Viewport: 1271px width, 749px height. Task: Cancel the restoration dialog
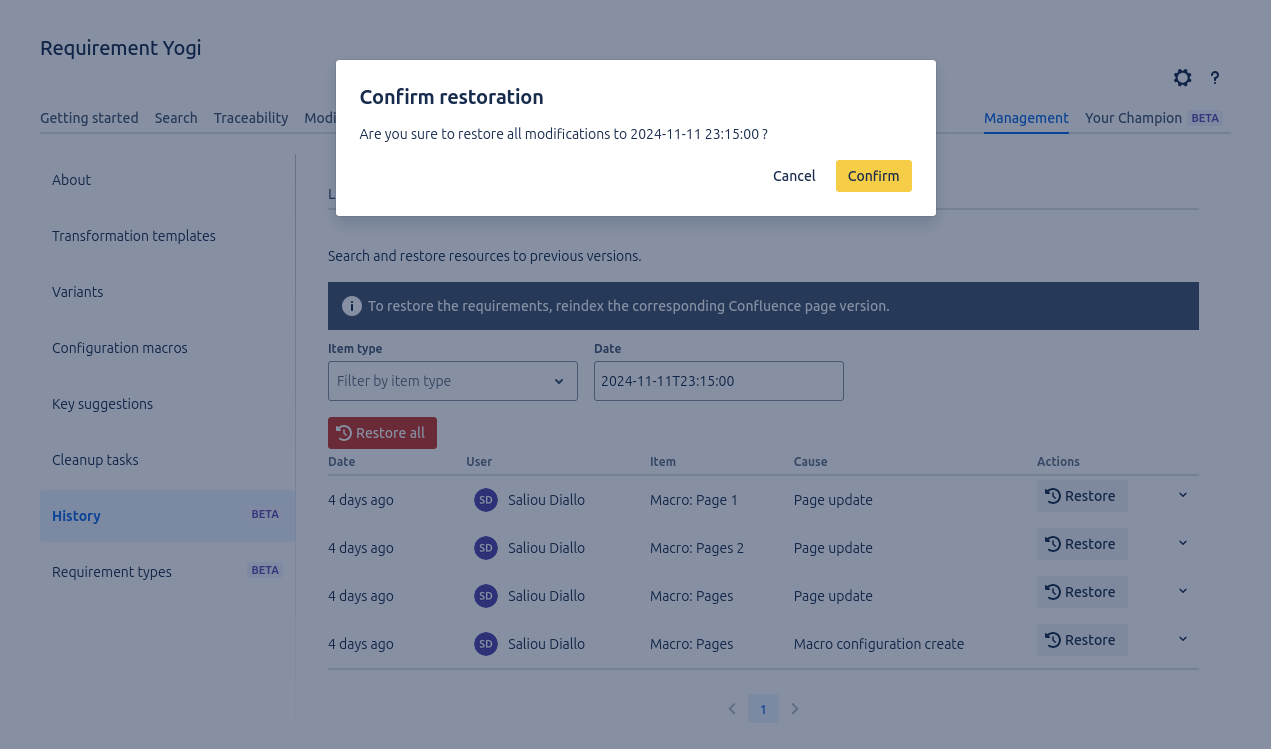pos(794,176)
